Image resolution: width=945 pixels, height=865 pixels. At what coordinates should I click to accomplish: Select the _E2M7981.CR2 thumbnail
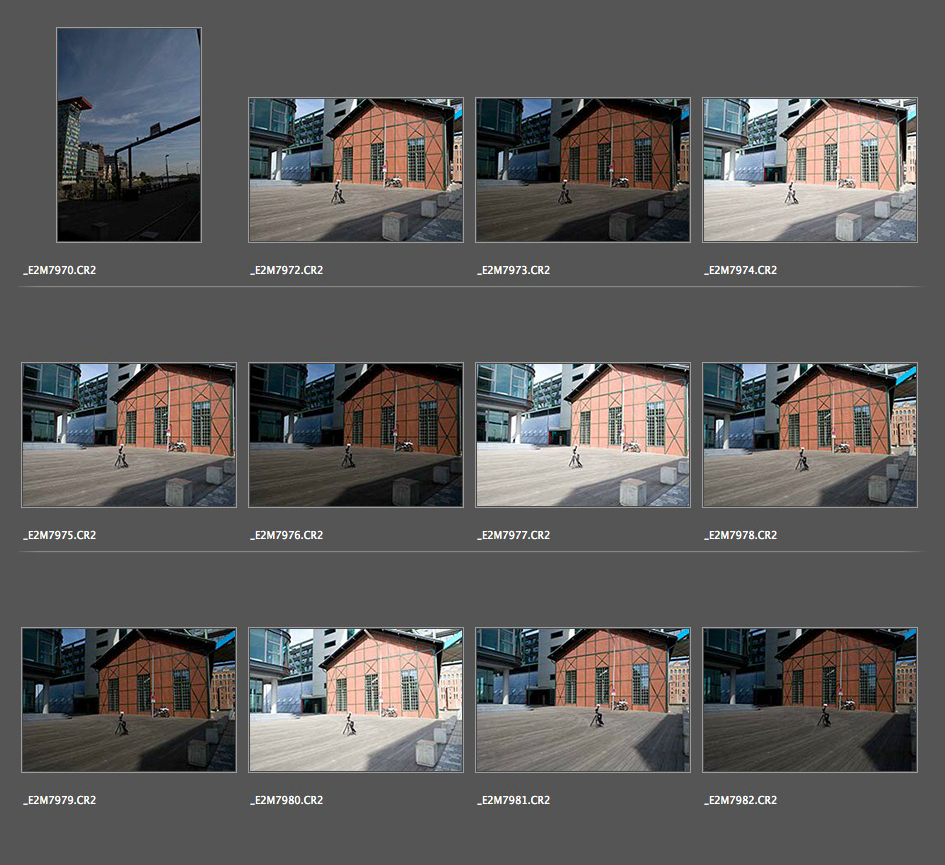pos(582,700)
